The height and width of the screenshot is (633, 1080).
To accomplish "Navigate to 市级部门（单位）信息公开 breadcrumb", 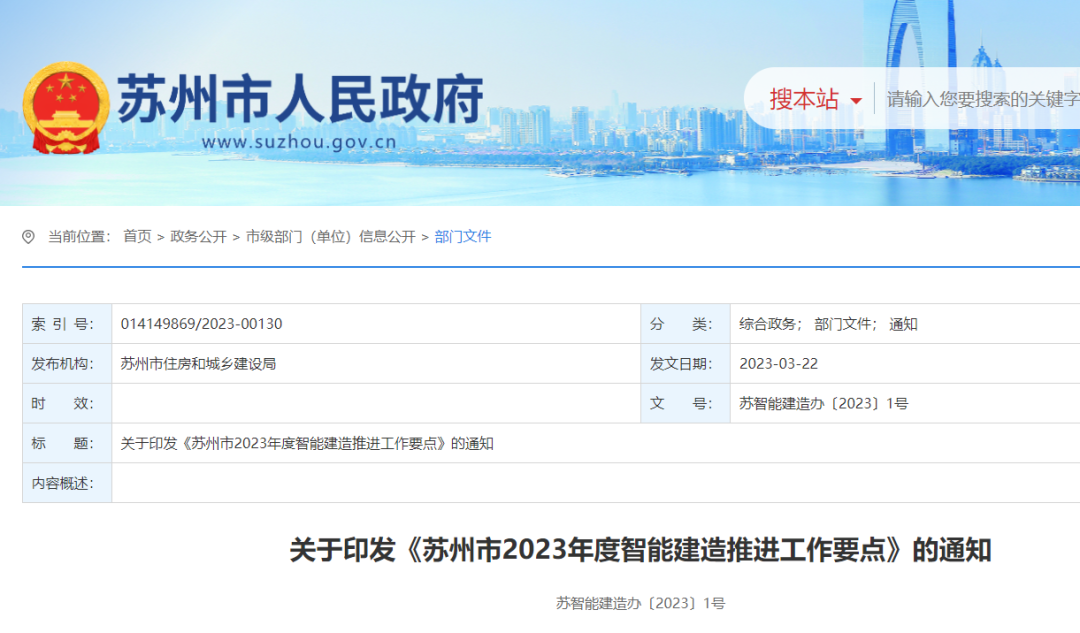I will (x=330, y=237).
